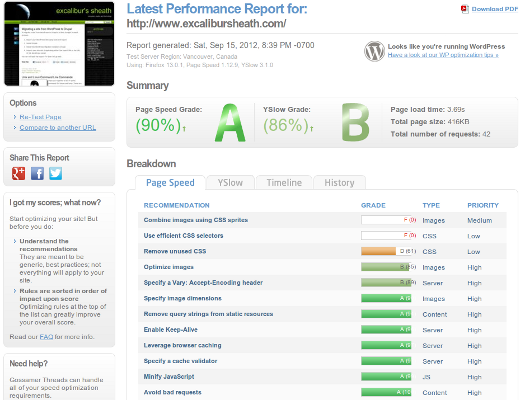Click the RECOMMENDATION column header
This screenshot has width=525, height=400.
point(176,206)
